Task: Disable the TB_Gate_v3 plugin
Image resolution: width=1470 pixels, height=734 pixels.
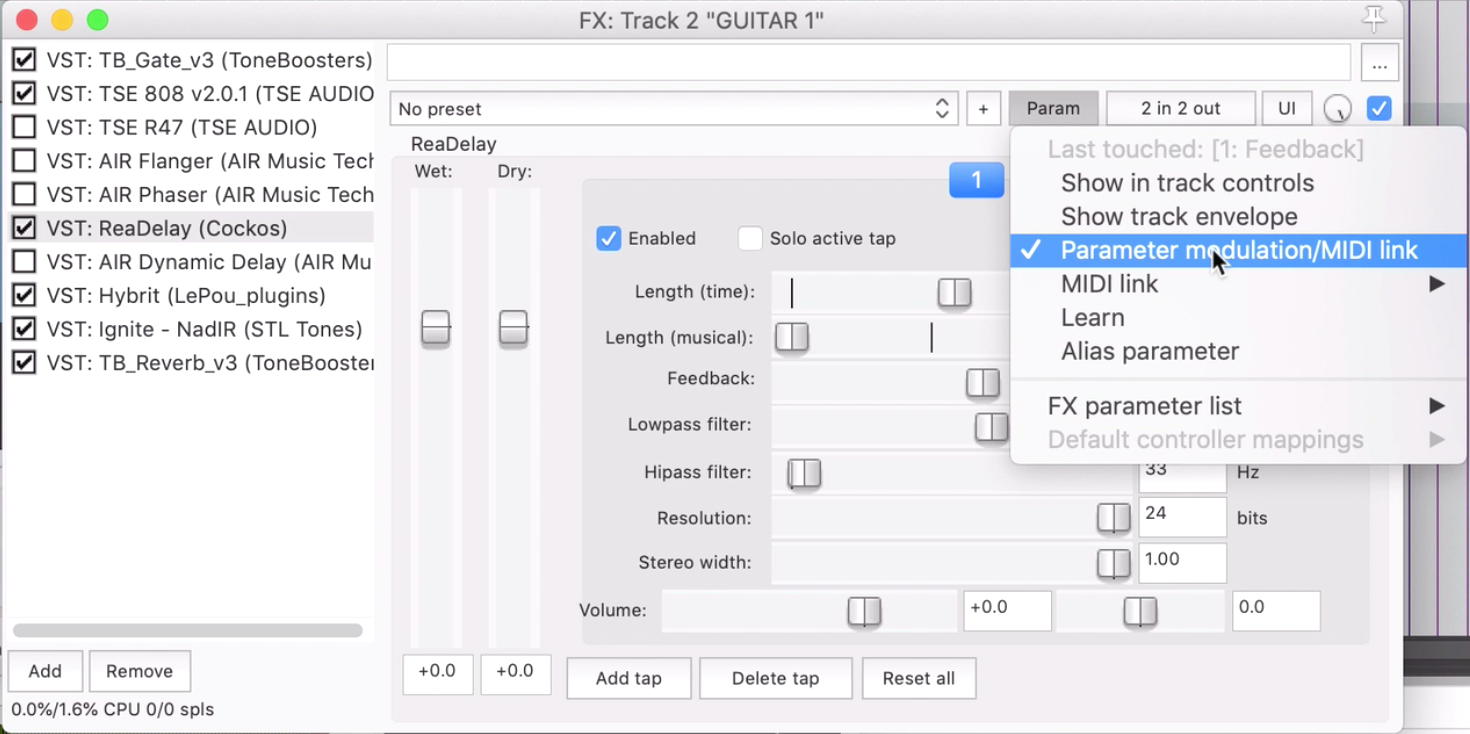Action: (x=24, y=60)
